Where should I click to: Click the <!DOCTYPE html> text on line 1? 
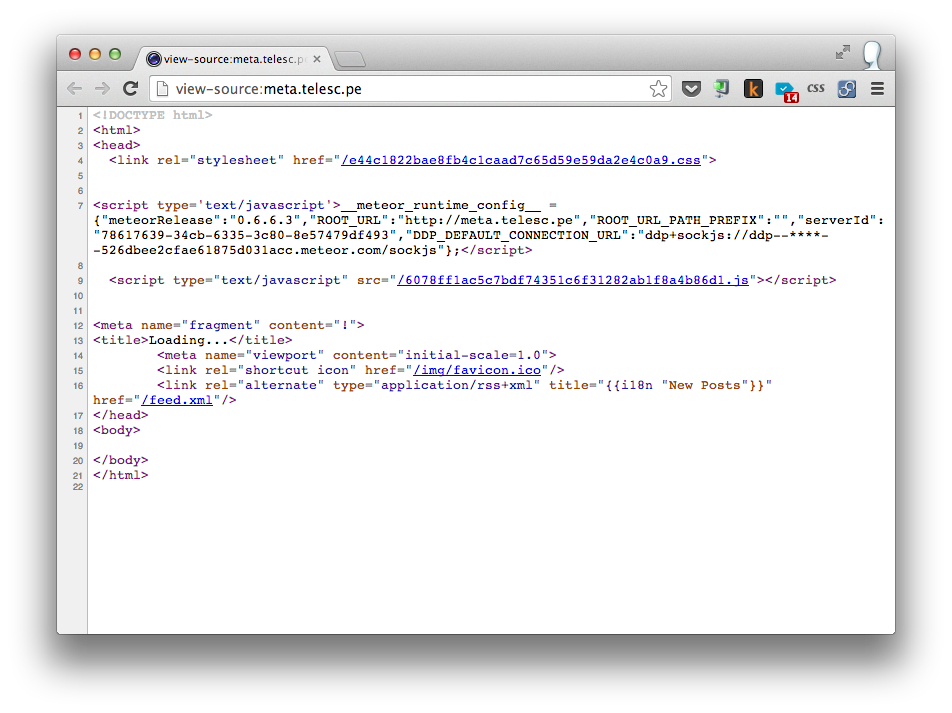pyautogui.click(x=152, y=115)
